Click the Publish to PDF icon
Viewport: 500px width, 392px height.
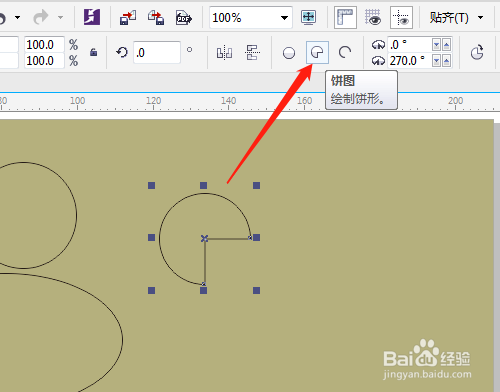coord(184,17)
